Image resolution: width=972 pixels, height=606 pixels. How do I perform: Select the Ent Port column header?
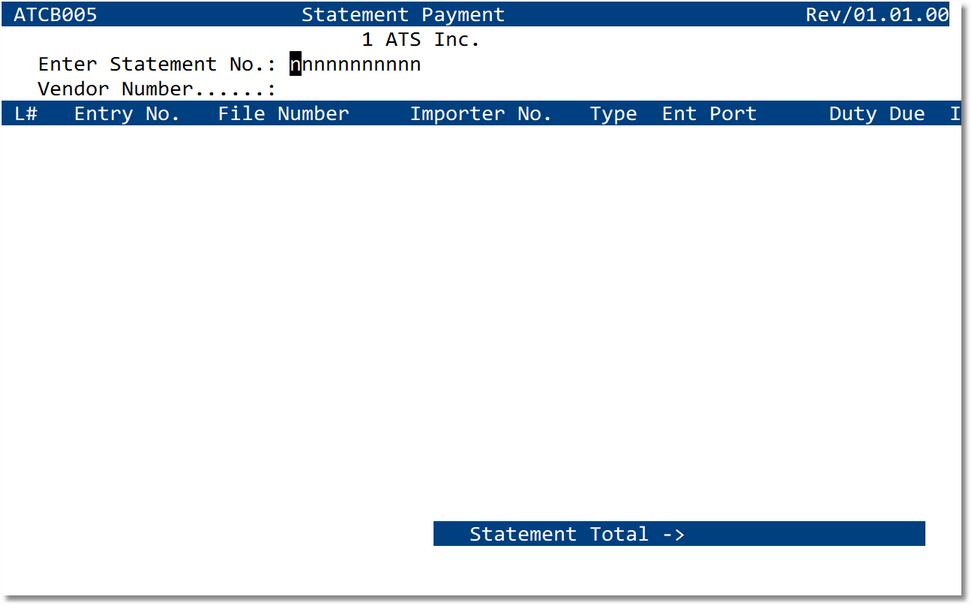point(708,113)
